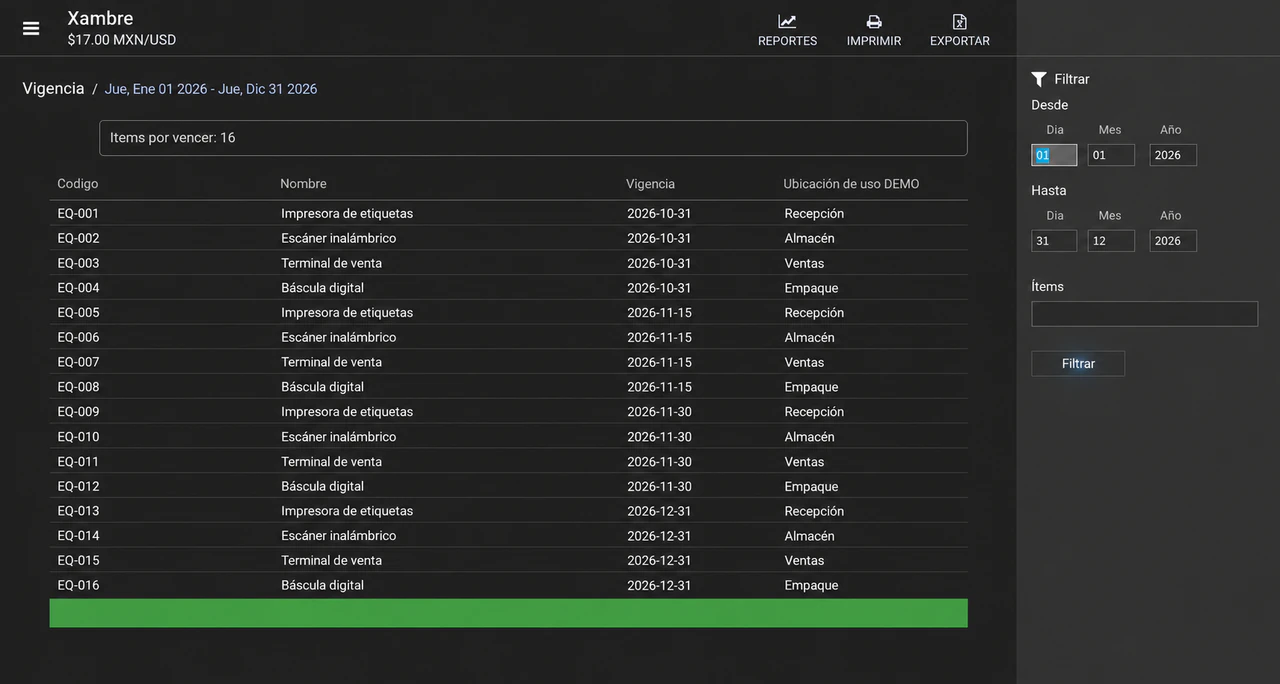Click Almacén location in row EQ-010
Viewport: 1280px width, 684px height.
pos(809,436)
